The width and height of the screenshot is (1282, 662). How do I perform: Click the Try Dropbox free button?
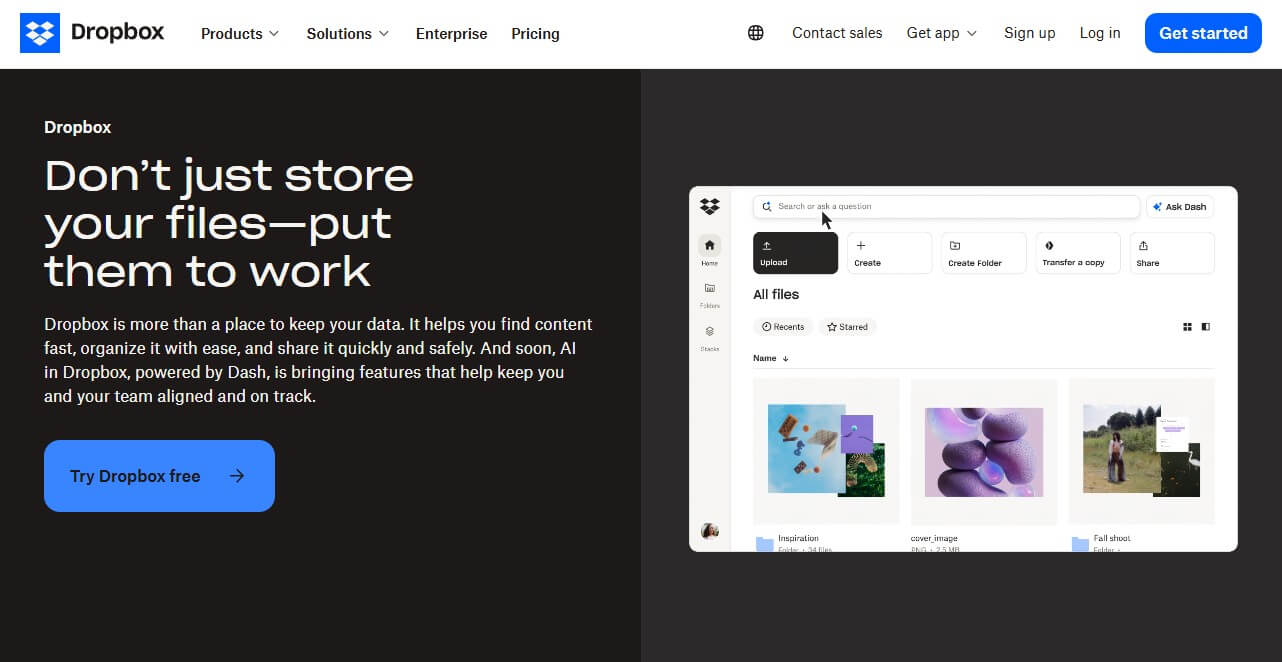[158, 476]
